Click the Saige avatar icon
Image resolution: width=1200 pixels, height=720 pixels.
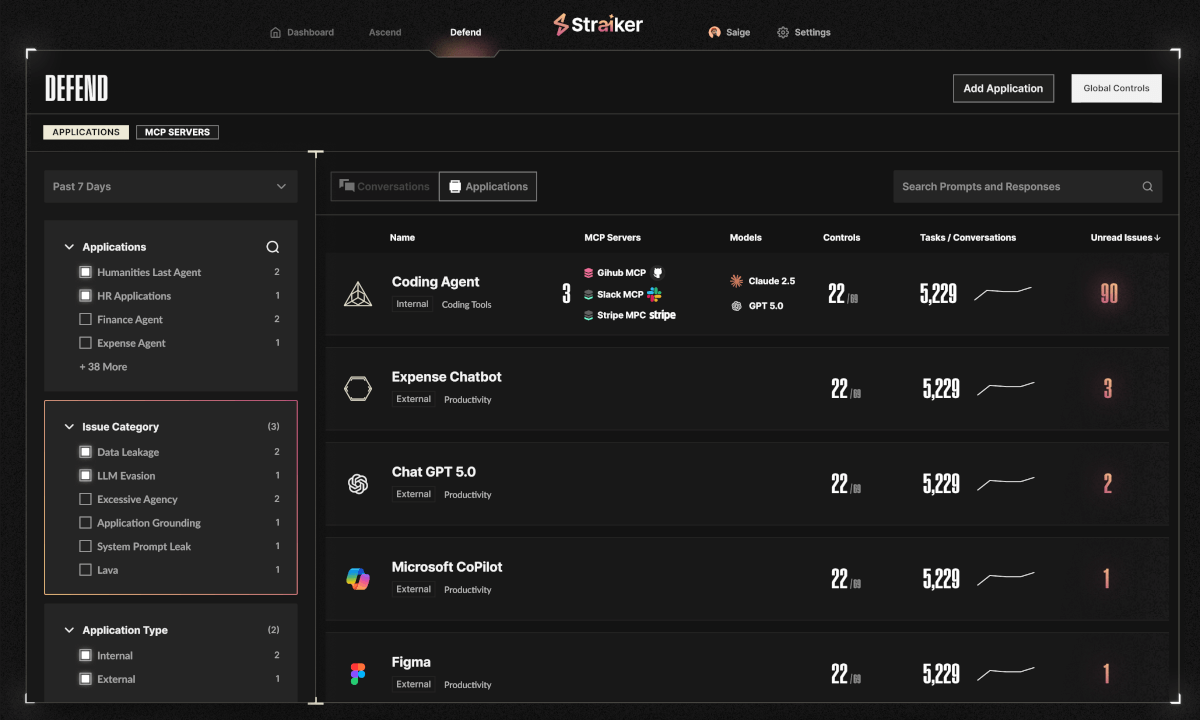coord(714,32)
